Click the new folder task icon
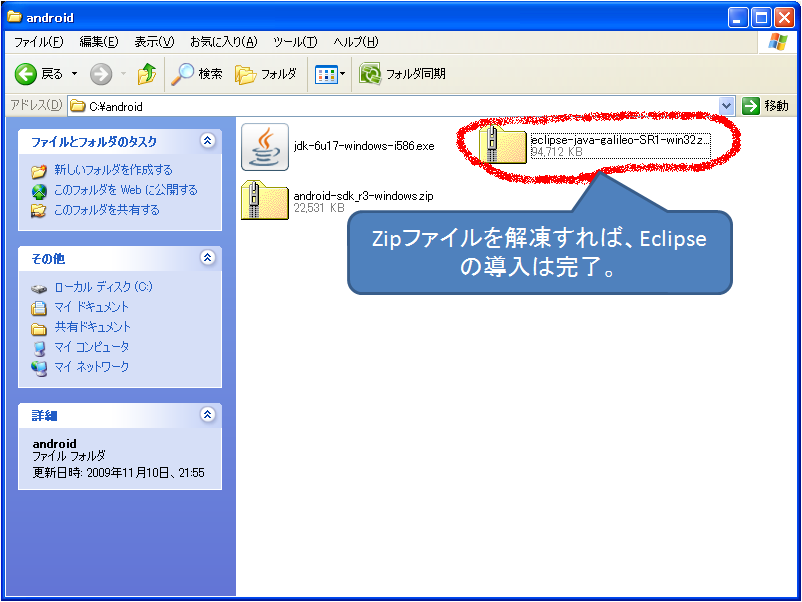 [39, 171]
